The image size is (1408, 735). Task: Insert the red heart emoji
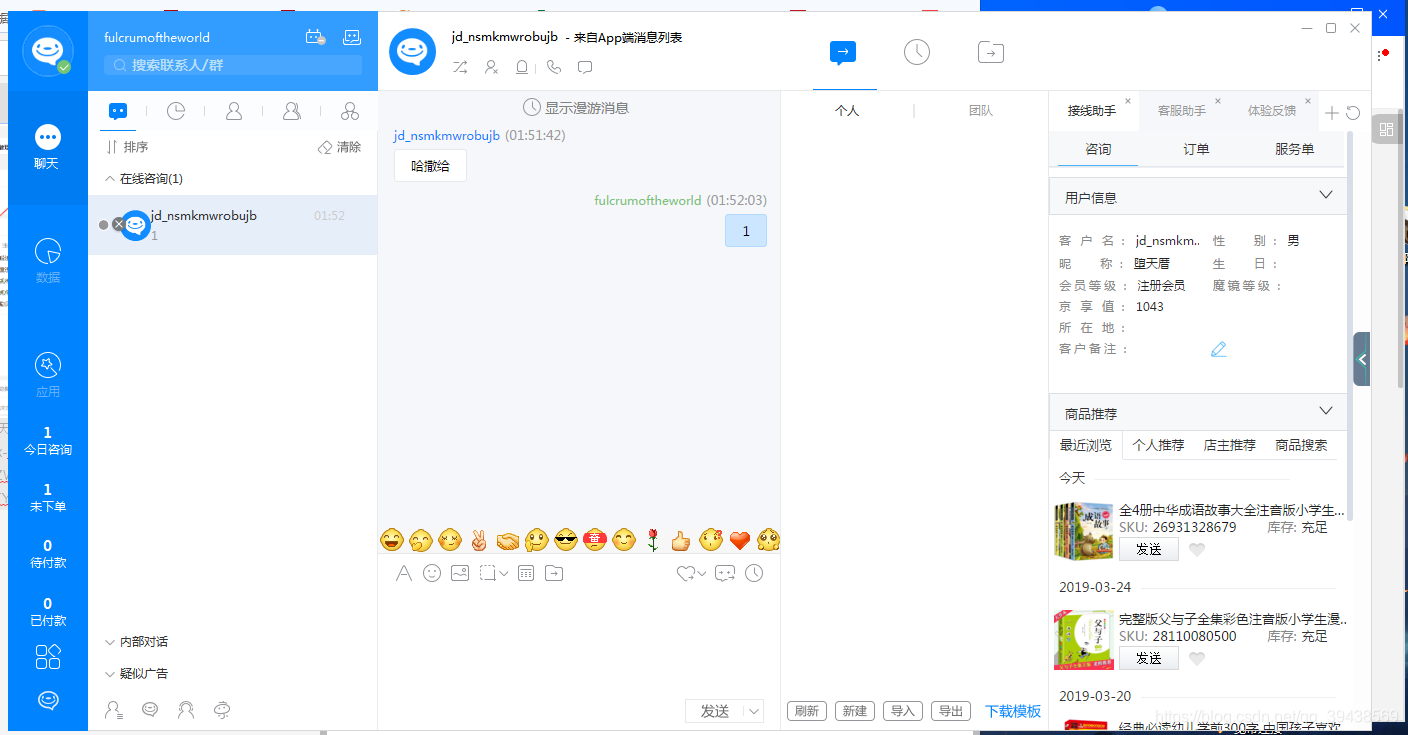[739, 540]
